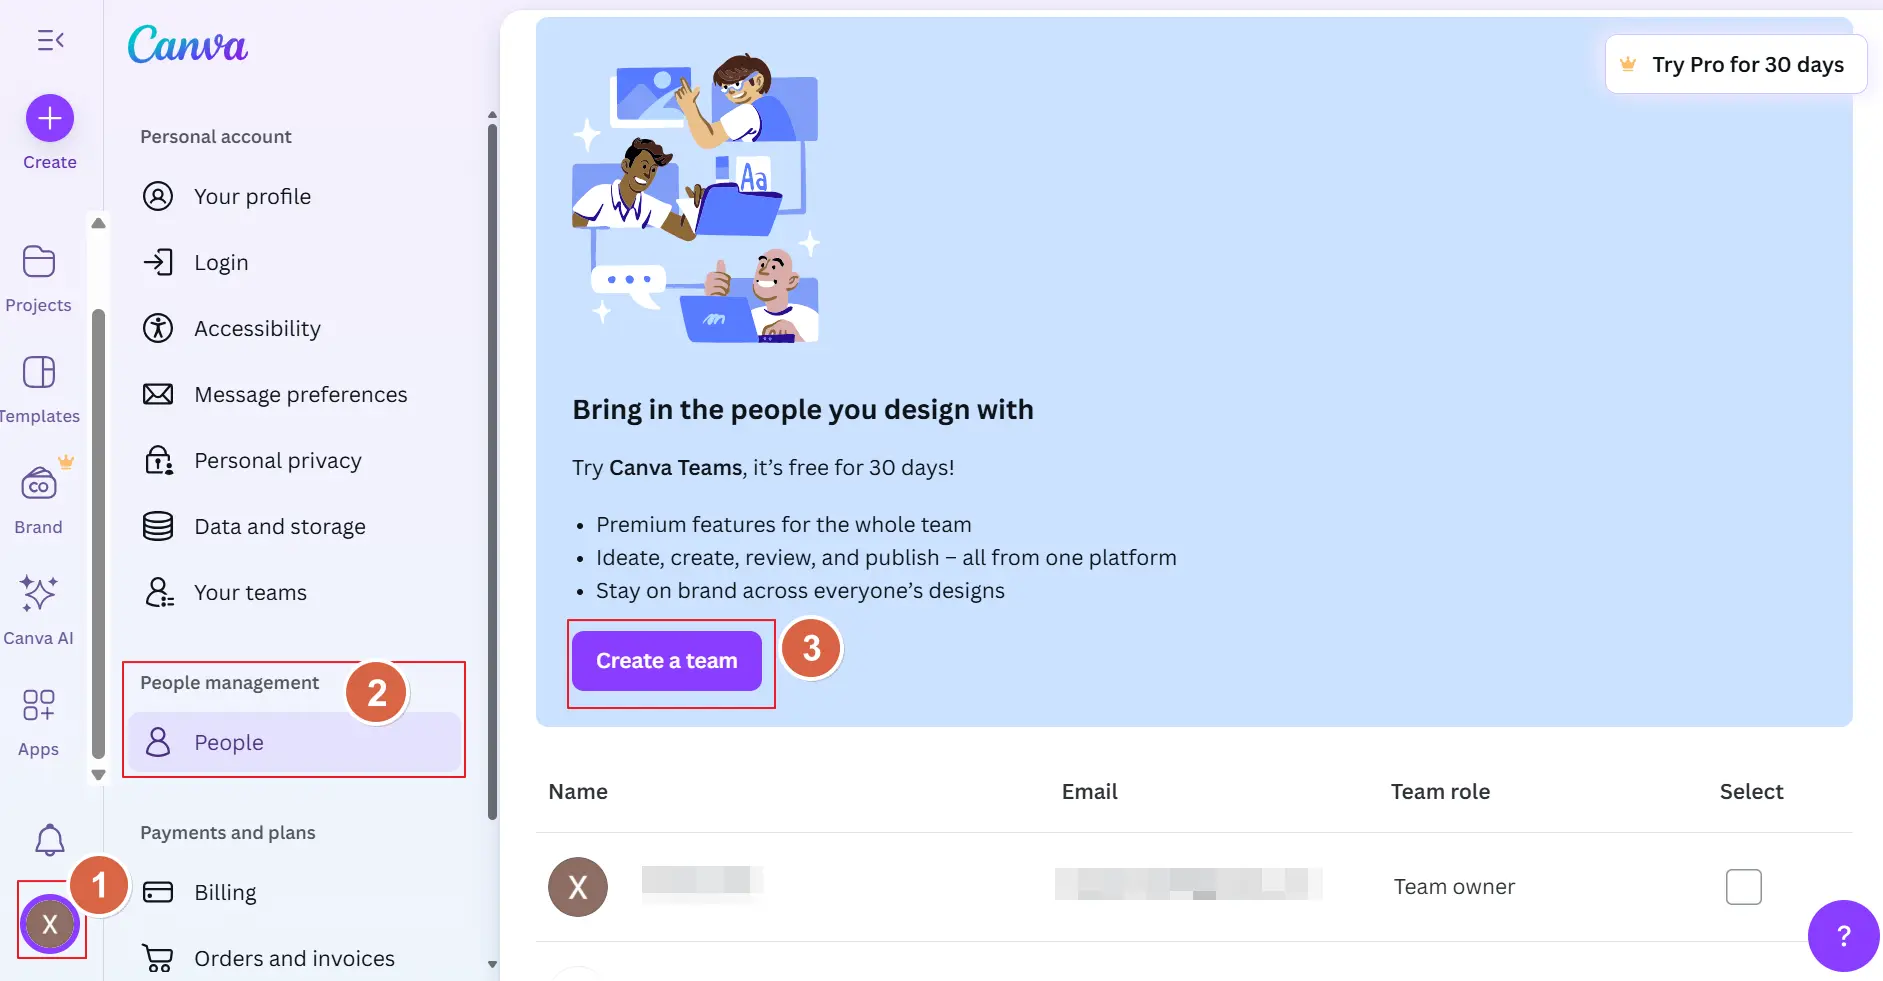Screen dimensions: 1883x981
Task: Go to Personal privacy settings
Action: click(x=277, y=461)
